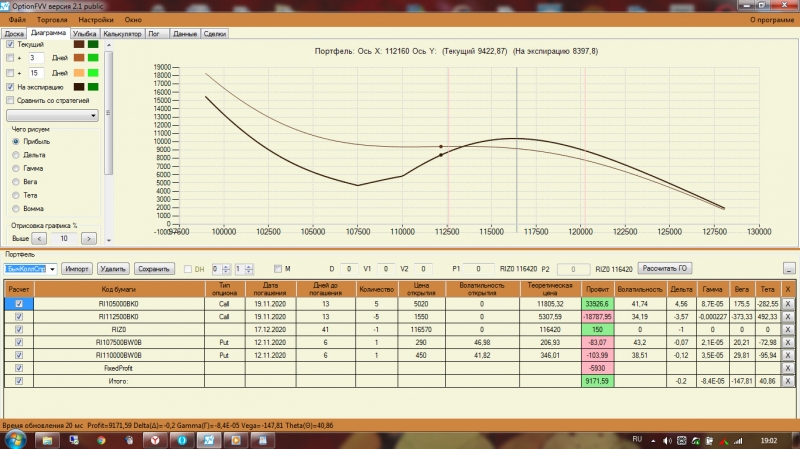Click X on the RI110000BW0B row
Screen dimensions: 800x449
tap(788, 355)
